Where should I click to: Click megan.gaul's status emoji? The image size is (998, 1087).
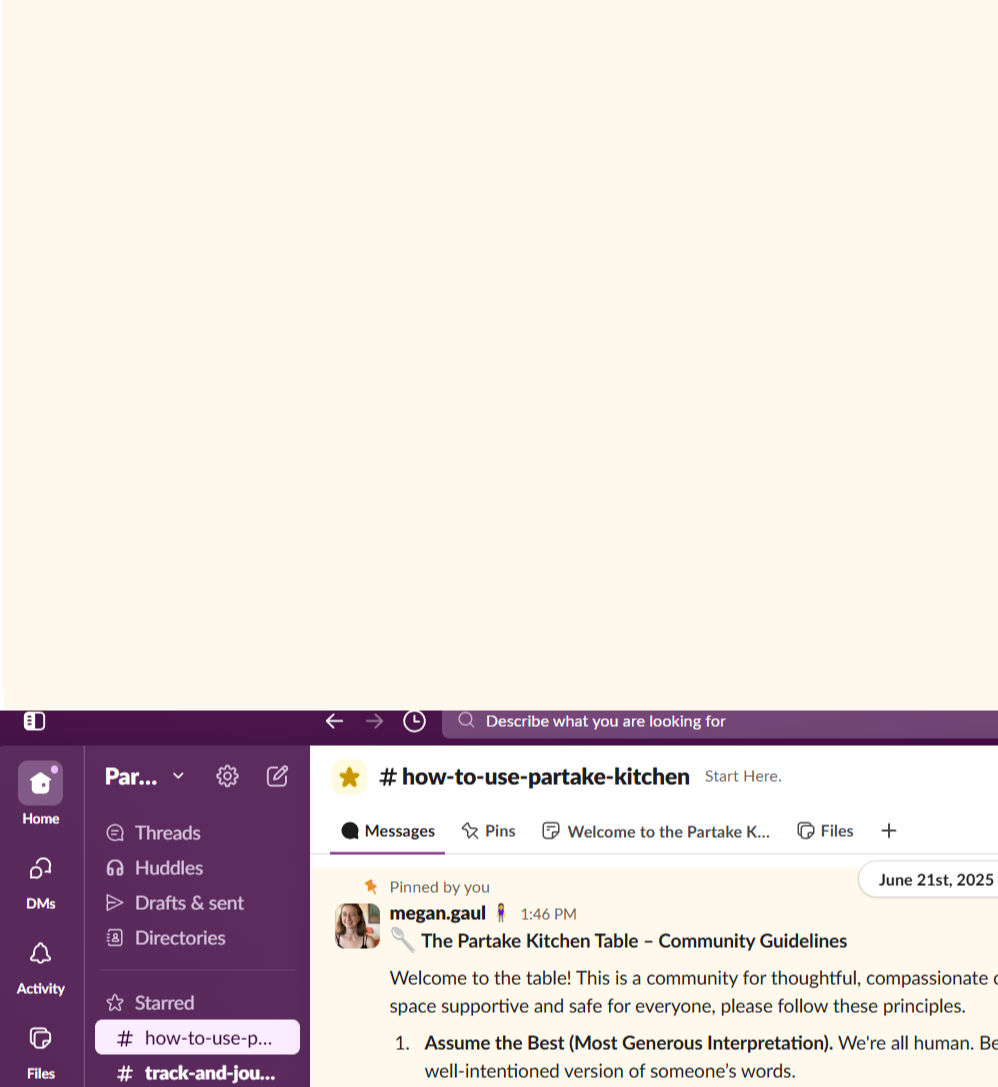[x=501, y=913]
